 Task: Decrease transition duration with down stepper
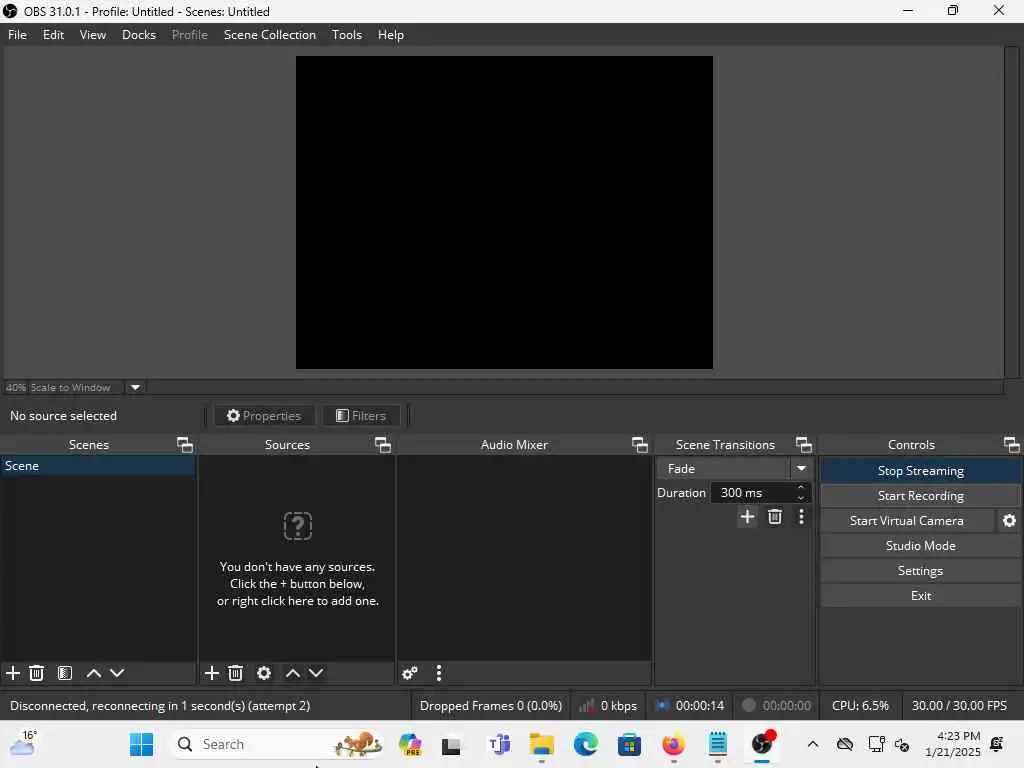click(801, 498)
